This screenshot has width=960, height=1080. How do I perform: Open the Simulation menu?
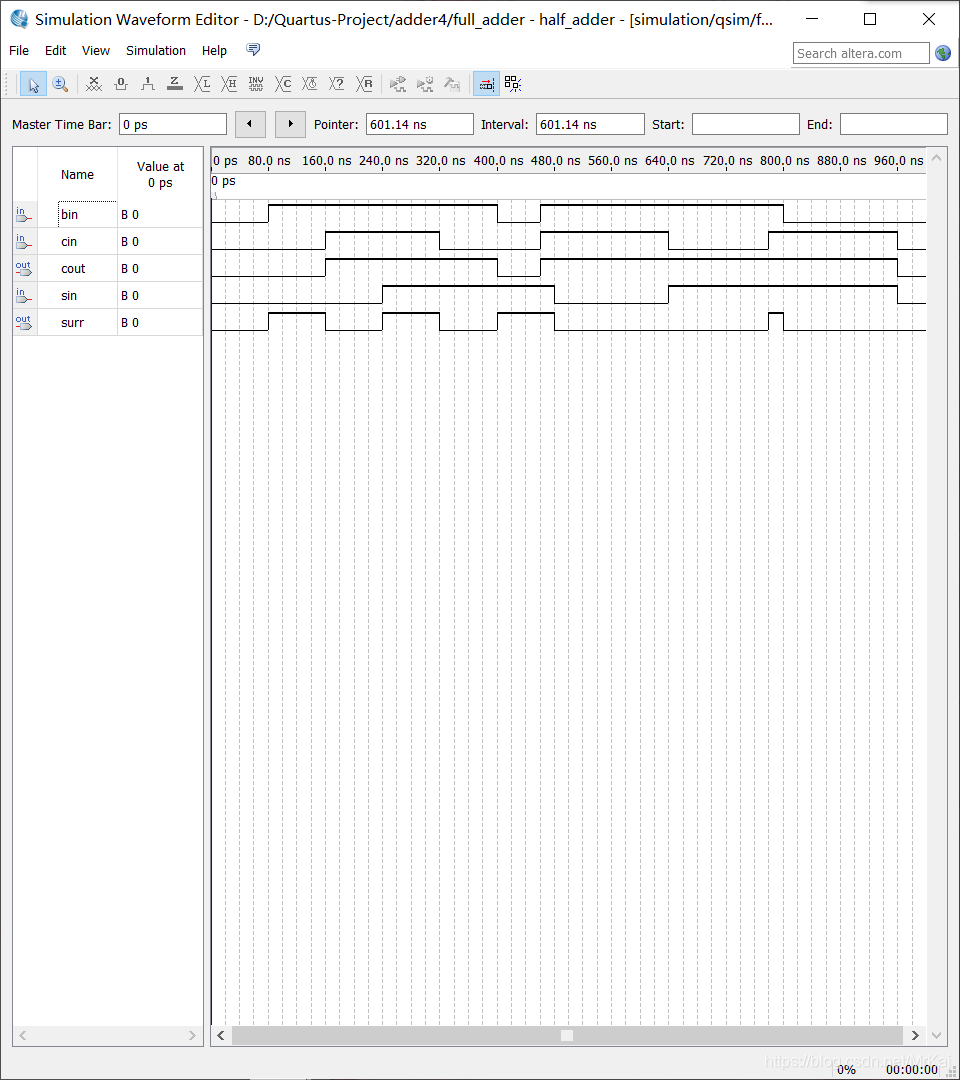click(x=156, y=50)
